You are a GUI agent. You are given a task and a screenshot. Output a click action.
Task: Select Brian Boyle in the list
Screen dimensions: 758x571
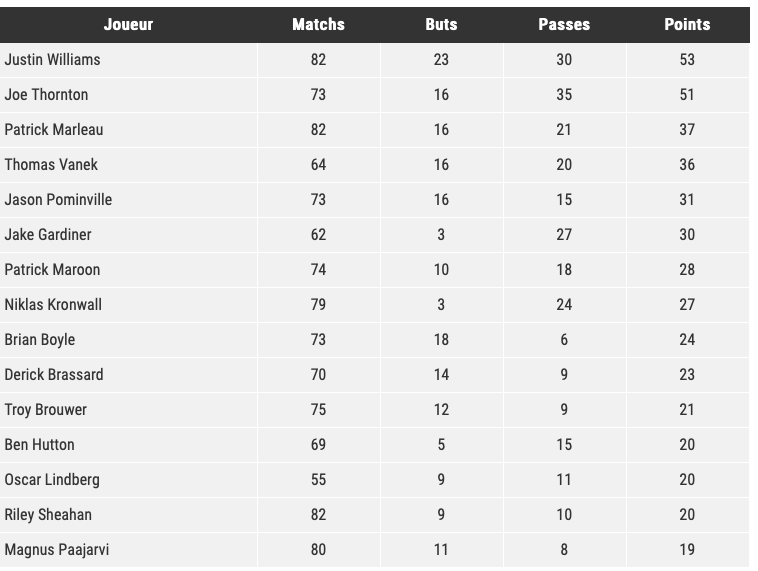point(40,339)
